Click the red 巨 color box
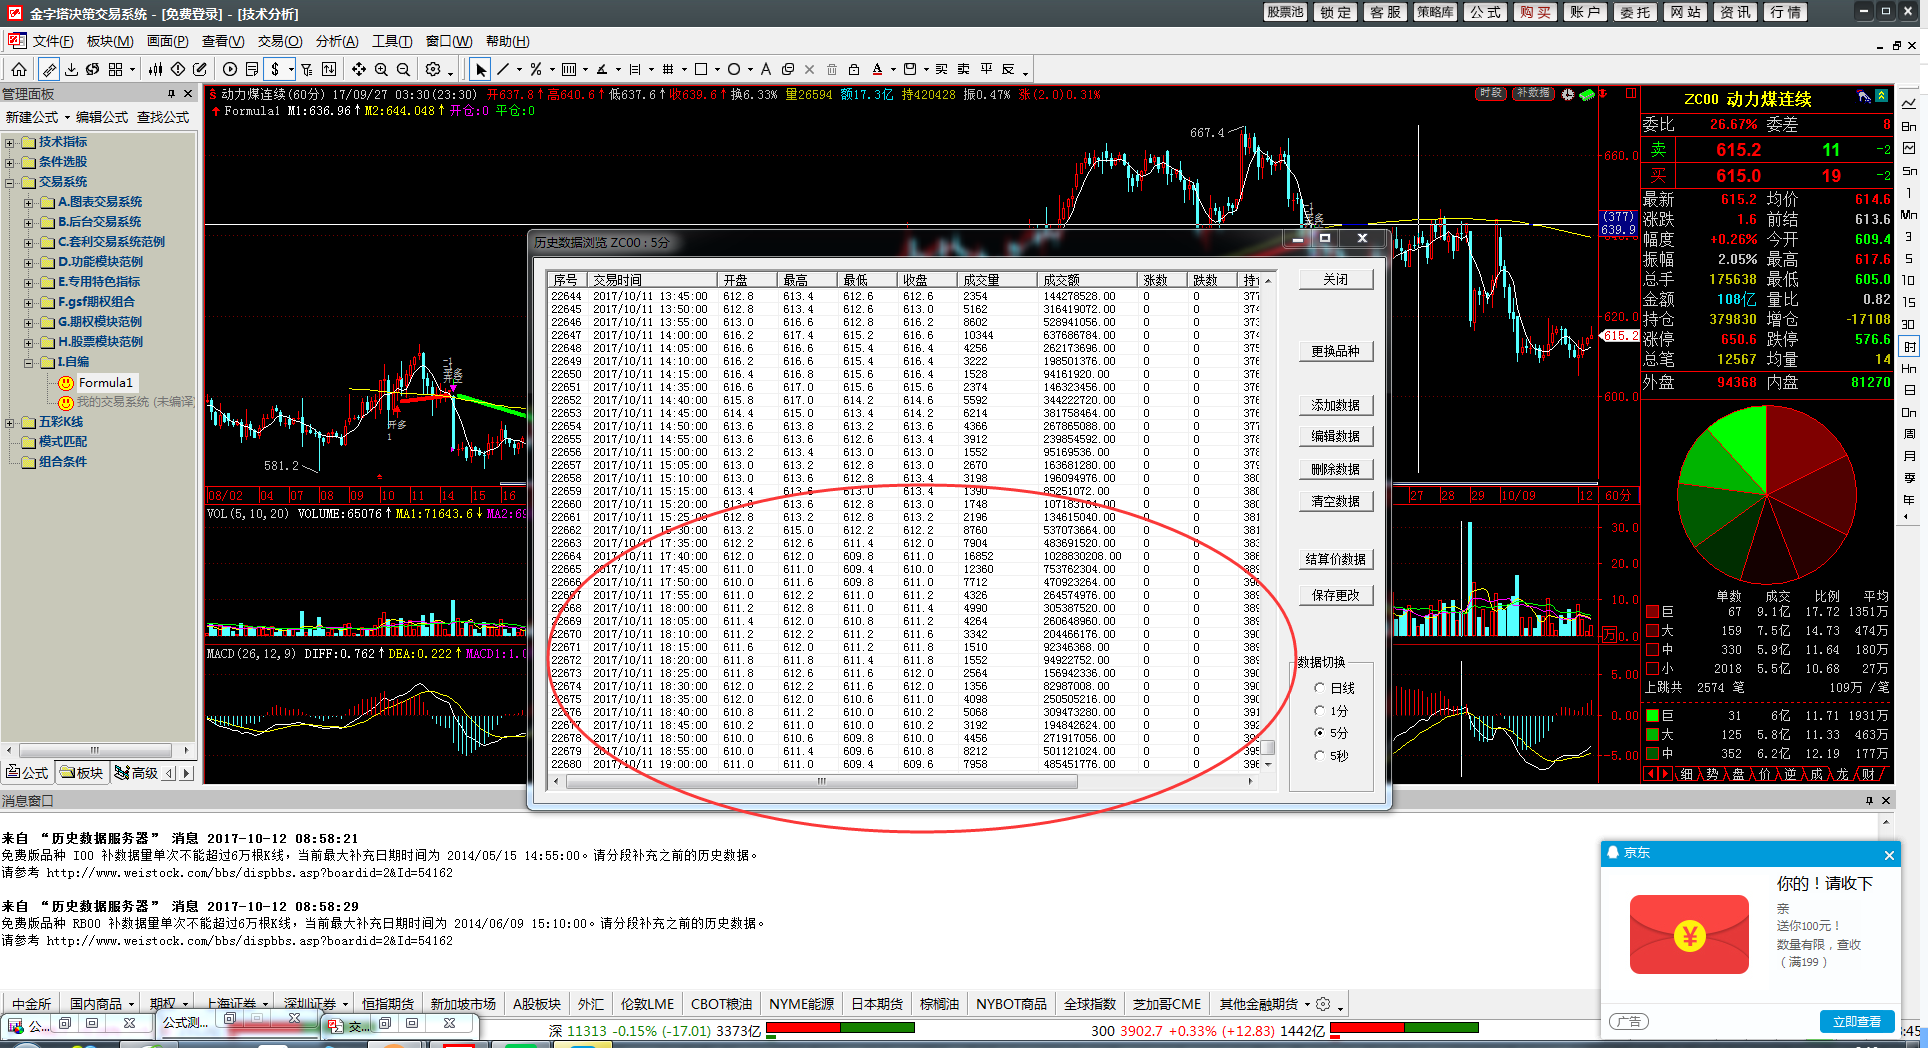 1653,611
